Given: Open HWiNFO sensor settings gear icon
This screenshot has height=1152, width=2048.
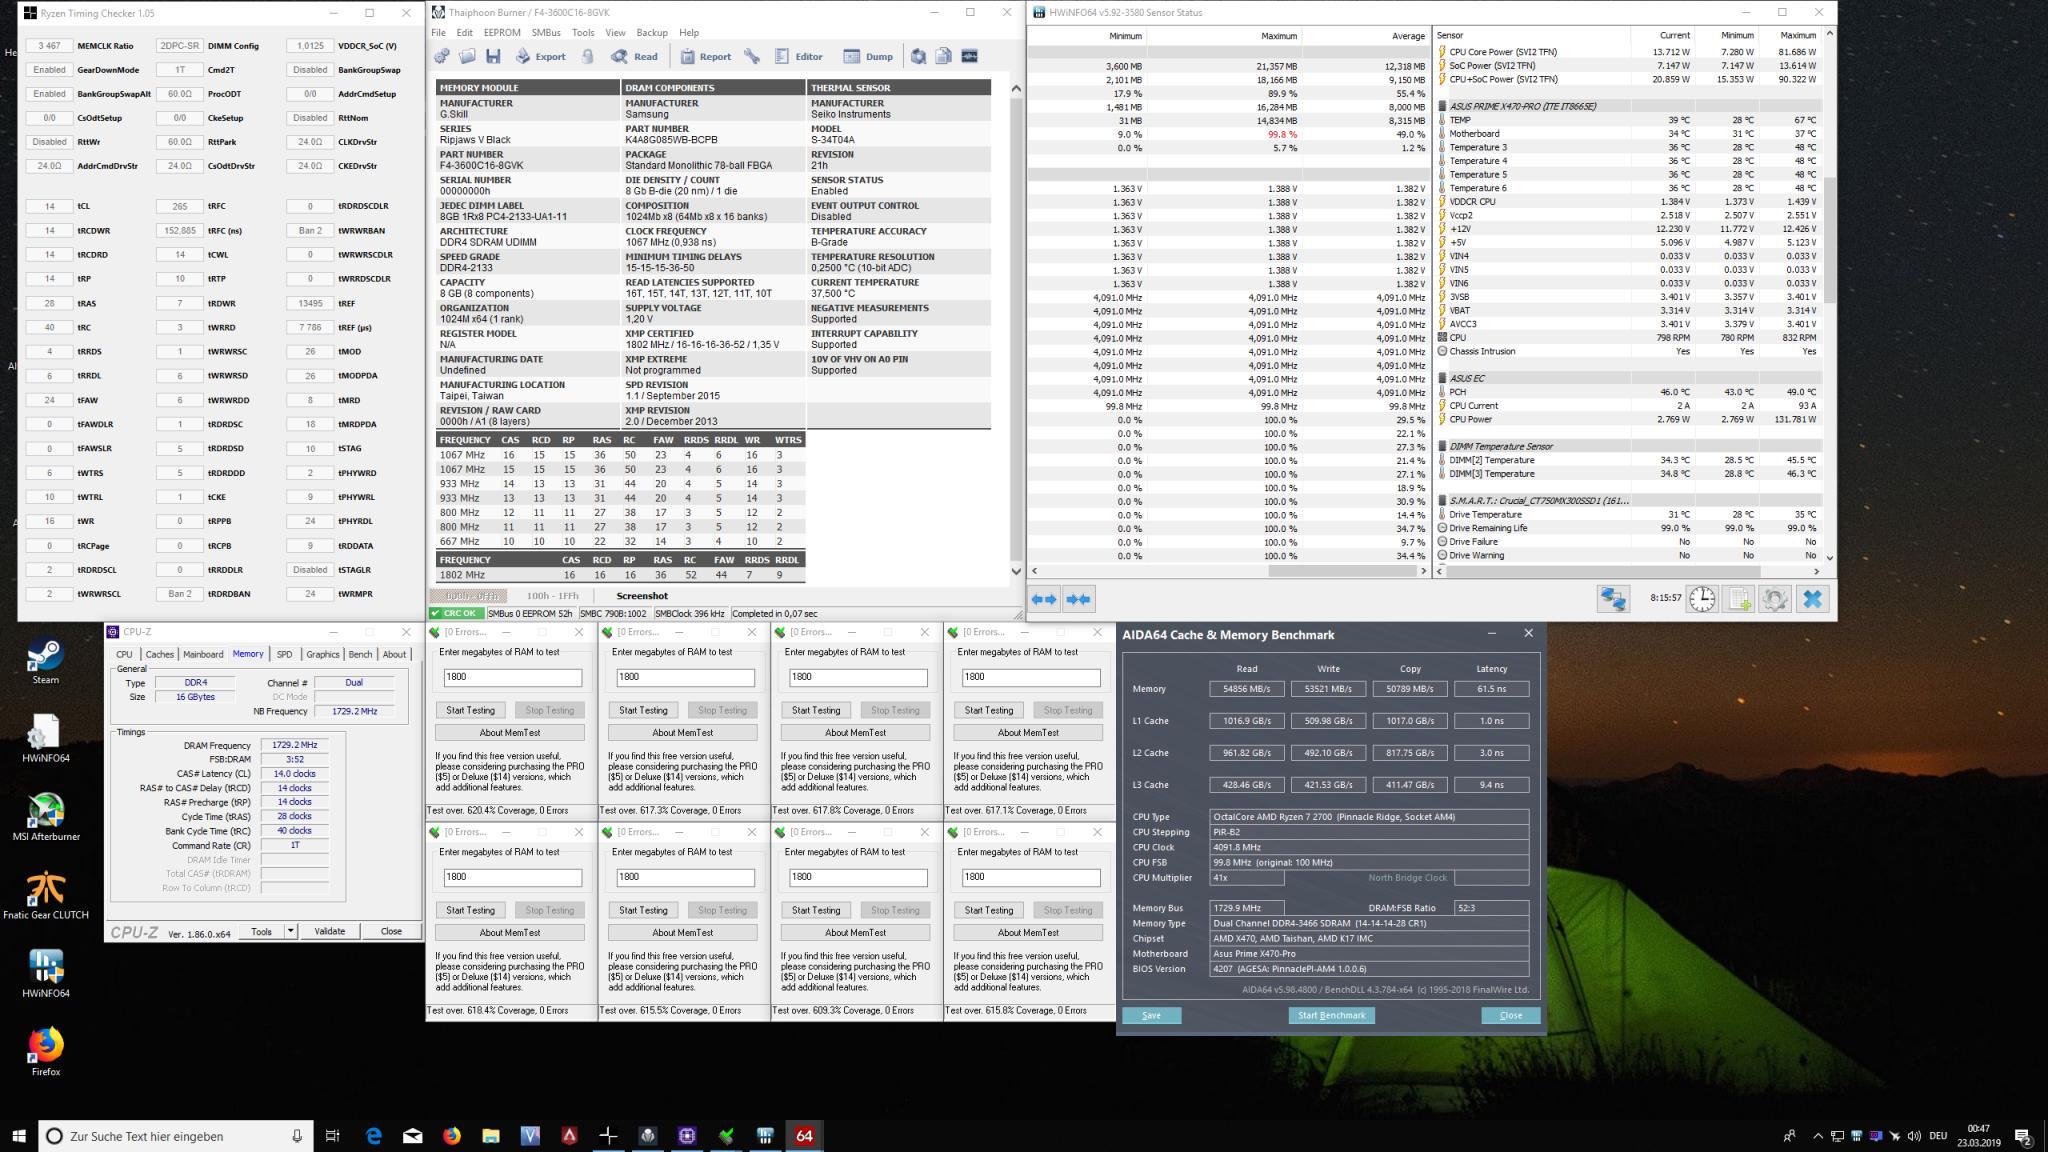Looking at the screenshot, I should coord(1775,599).
